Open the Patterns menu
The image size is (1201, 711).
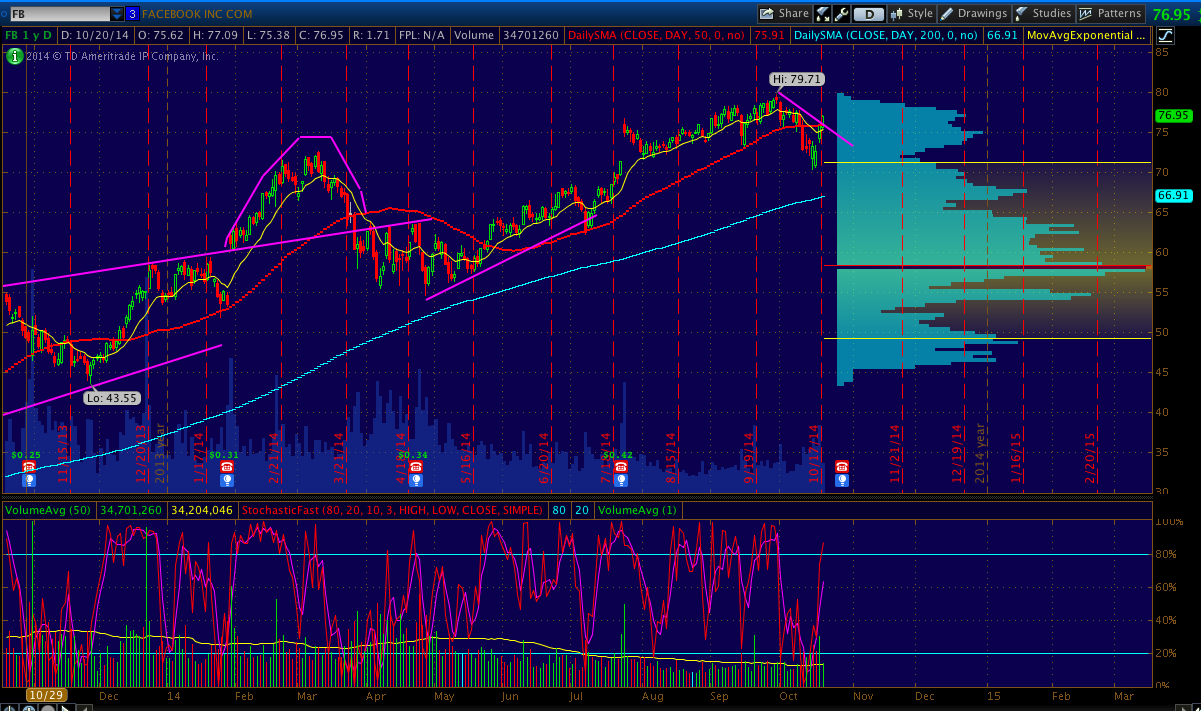click(x=1110, y=14)
